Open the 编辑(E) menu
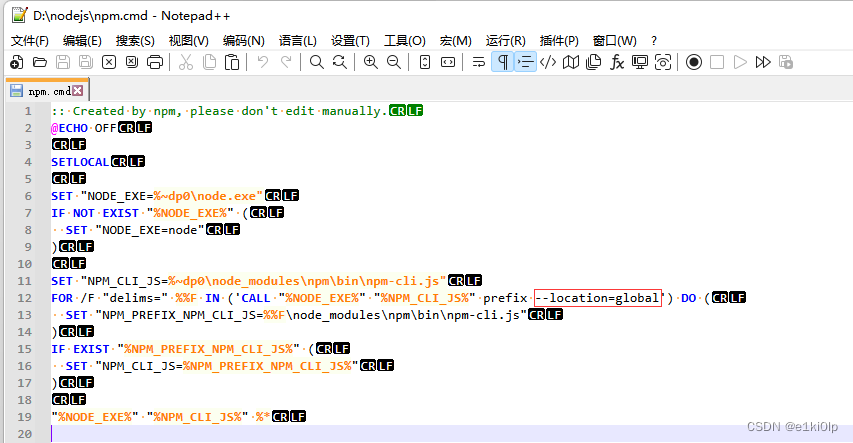The image size is (853, 443). (82, 41)
